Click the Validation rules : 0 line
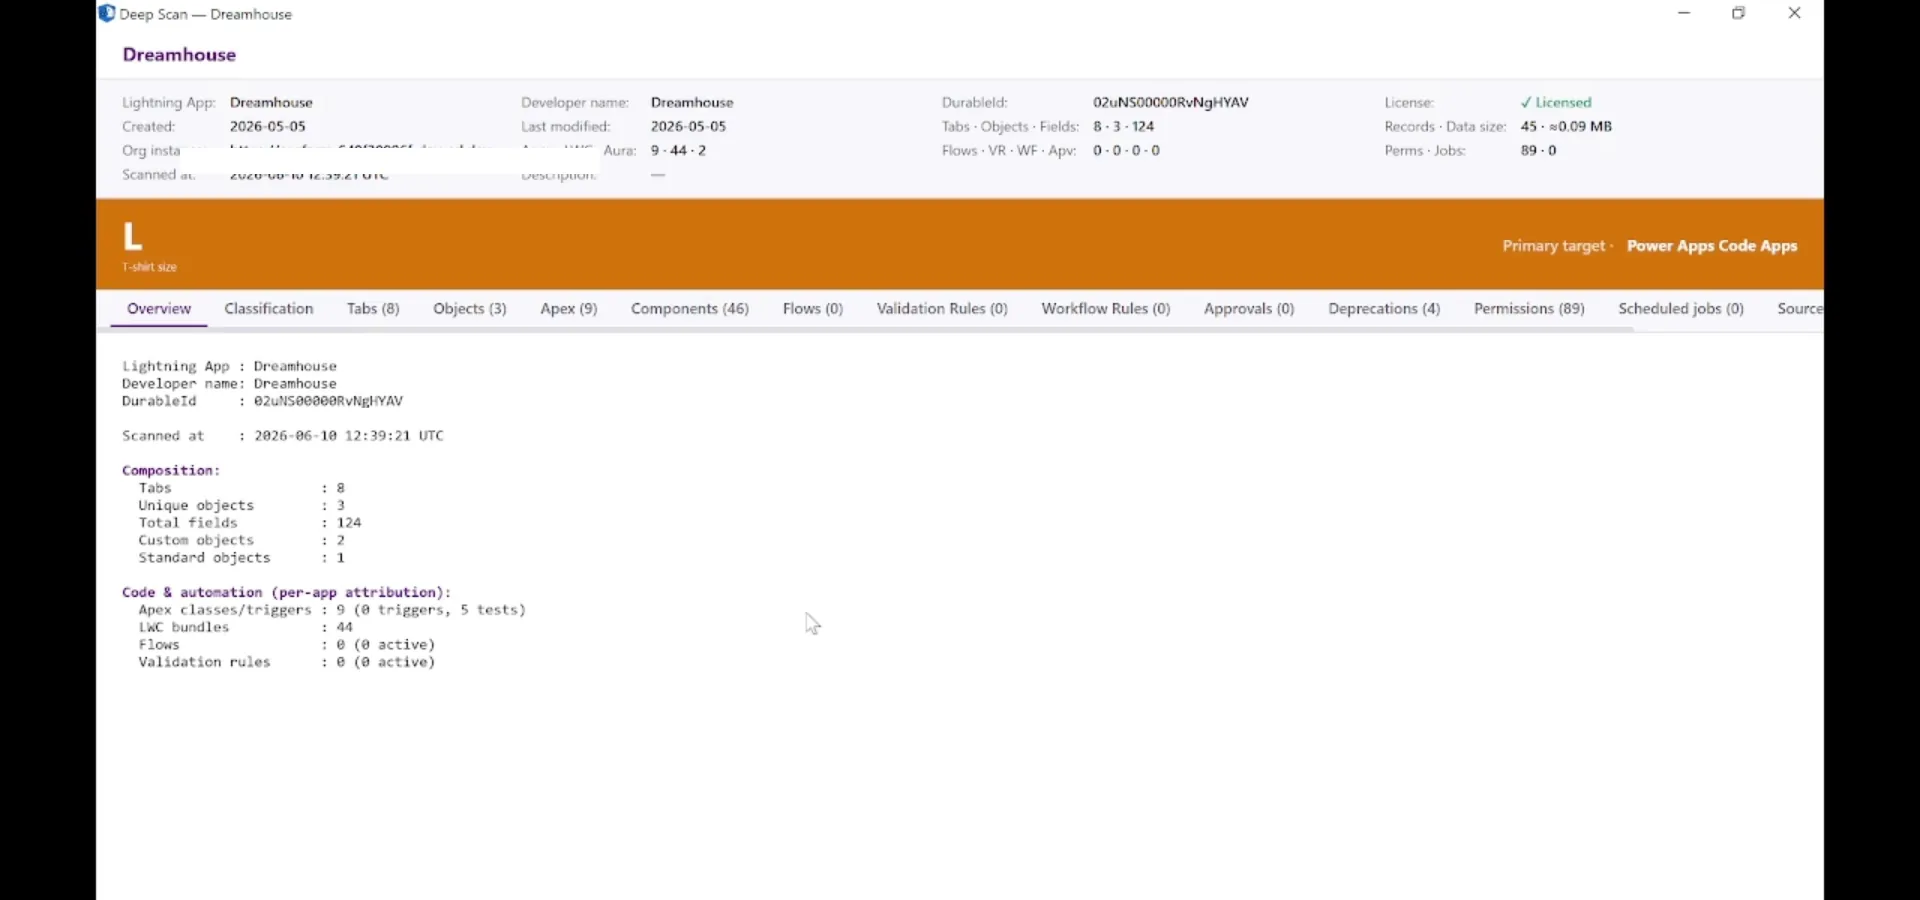Viewport: 1920px width, 900px height. tap(287, 662)
